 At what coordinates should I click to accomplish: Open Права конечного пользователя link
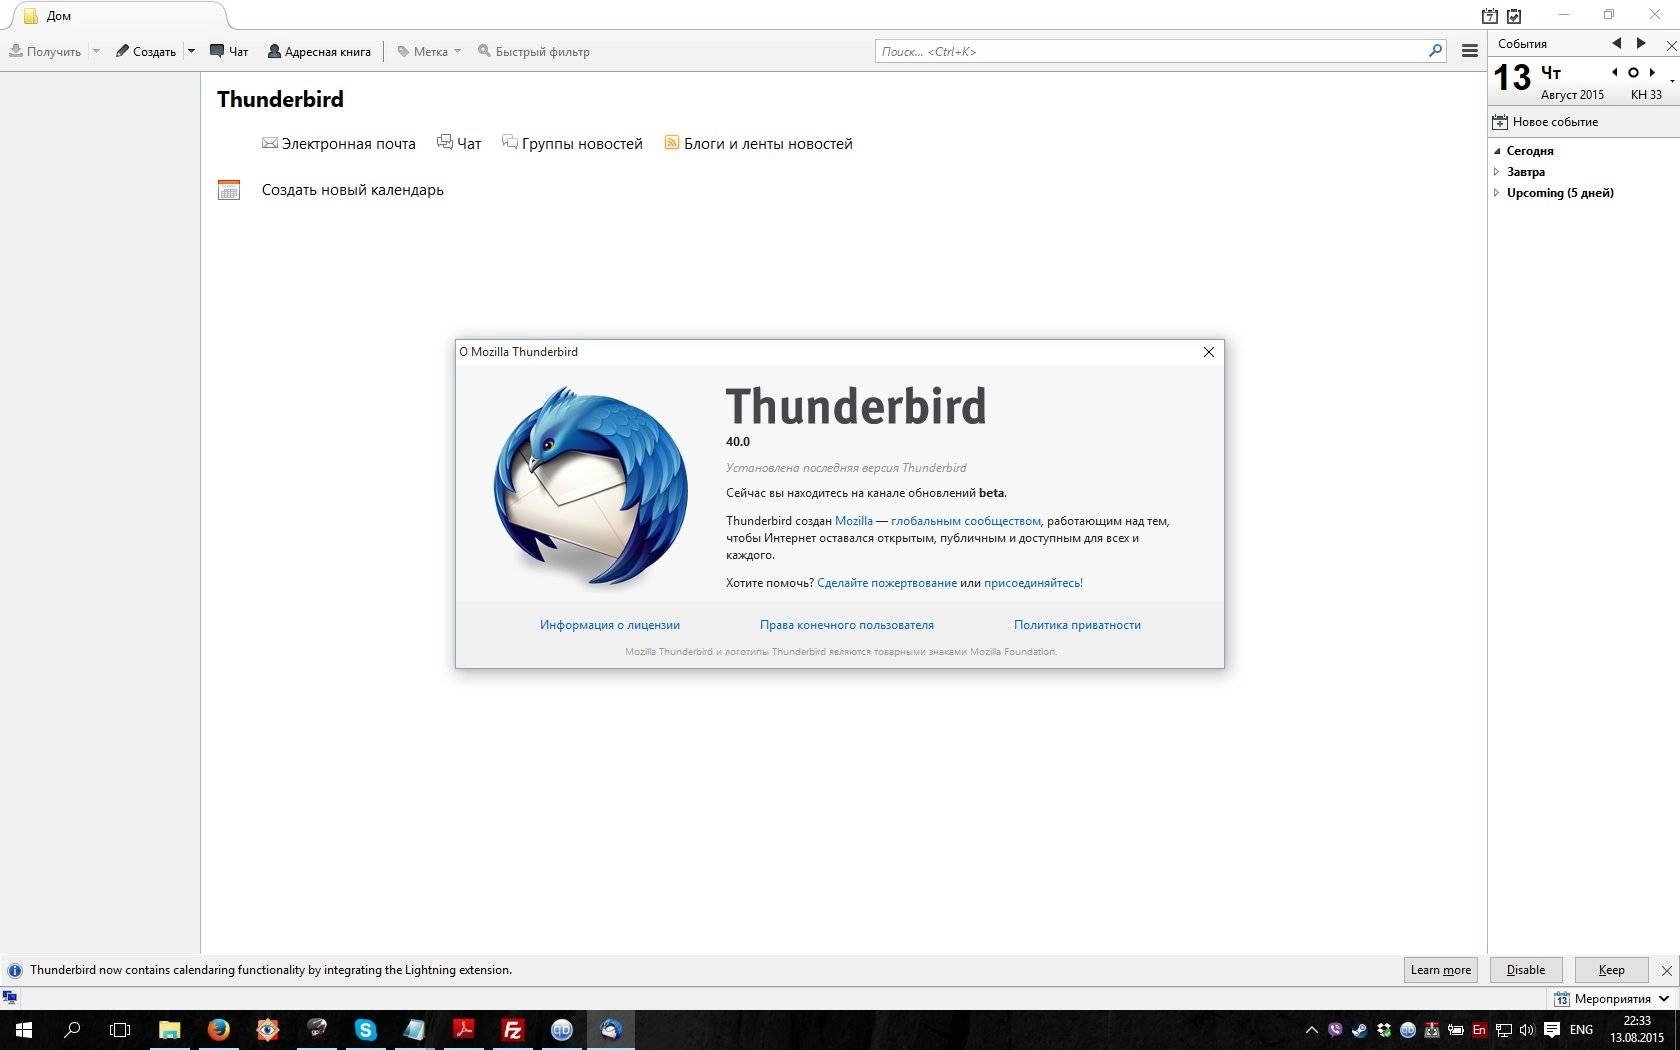(847, 625)
